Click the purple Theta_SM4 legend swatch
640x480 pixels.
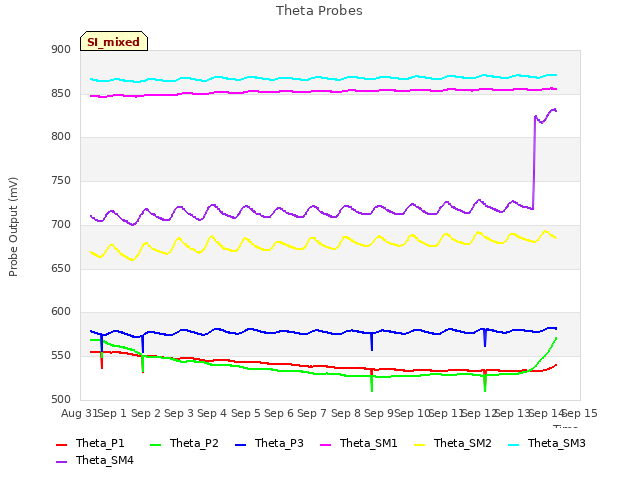(61, 461)
